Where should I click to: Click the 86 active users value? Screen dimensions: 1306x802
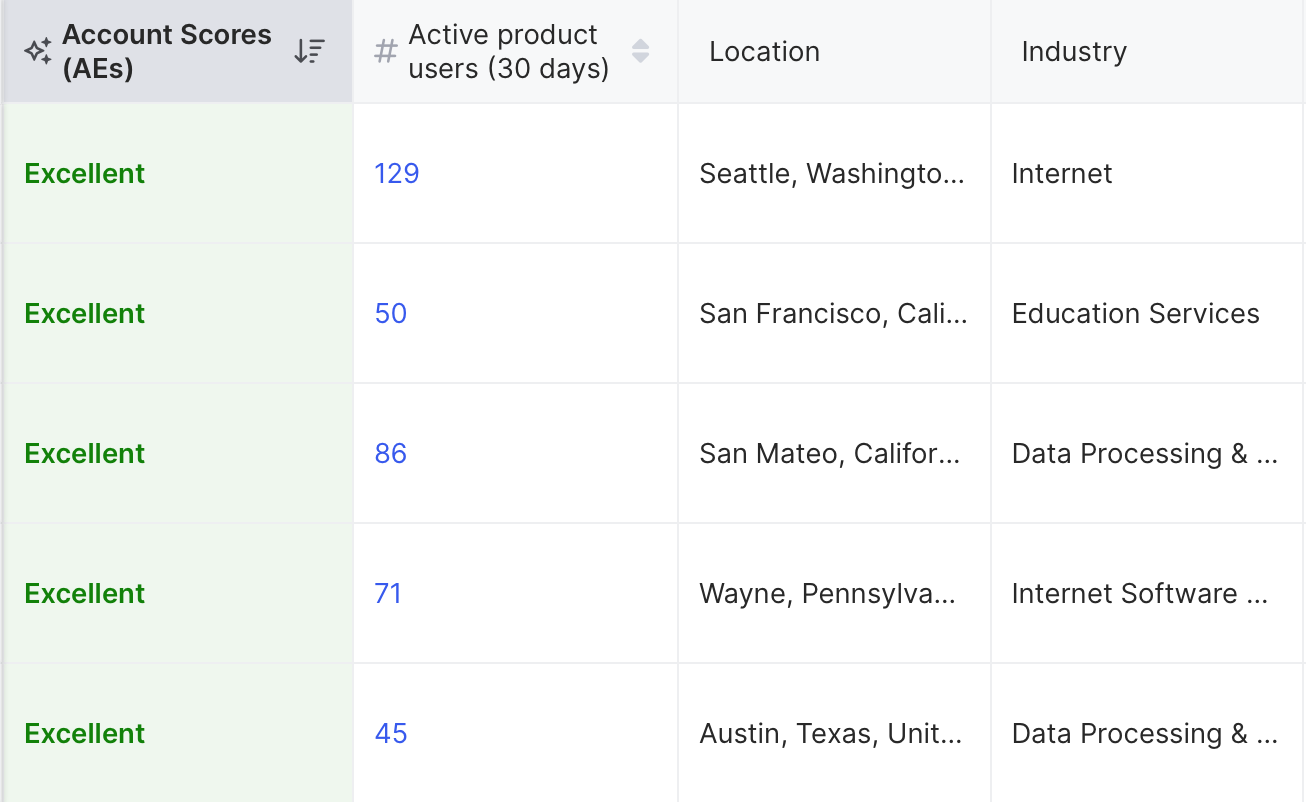pos(391,454)
